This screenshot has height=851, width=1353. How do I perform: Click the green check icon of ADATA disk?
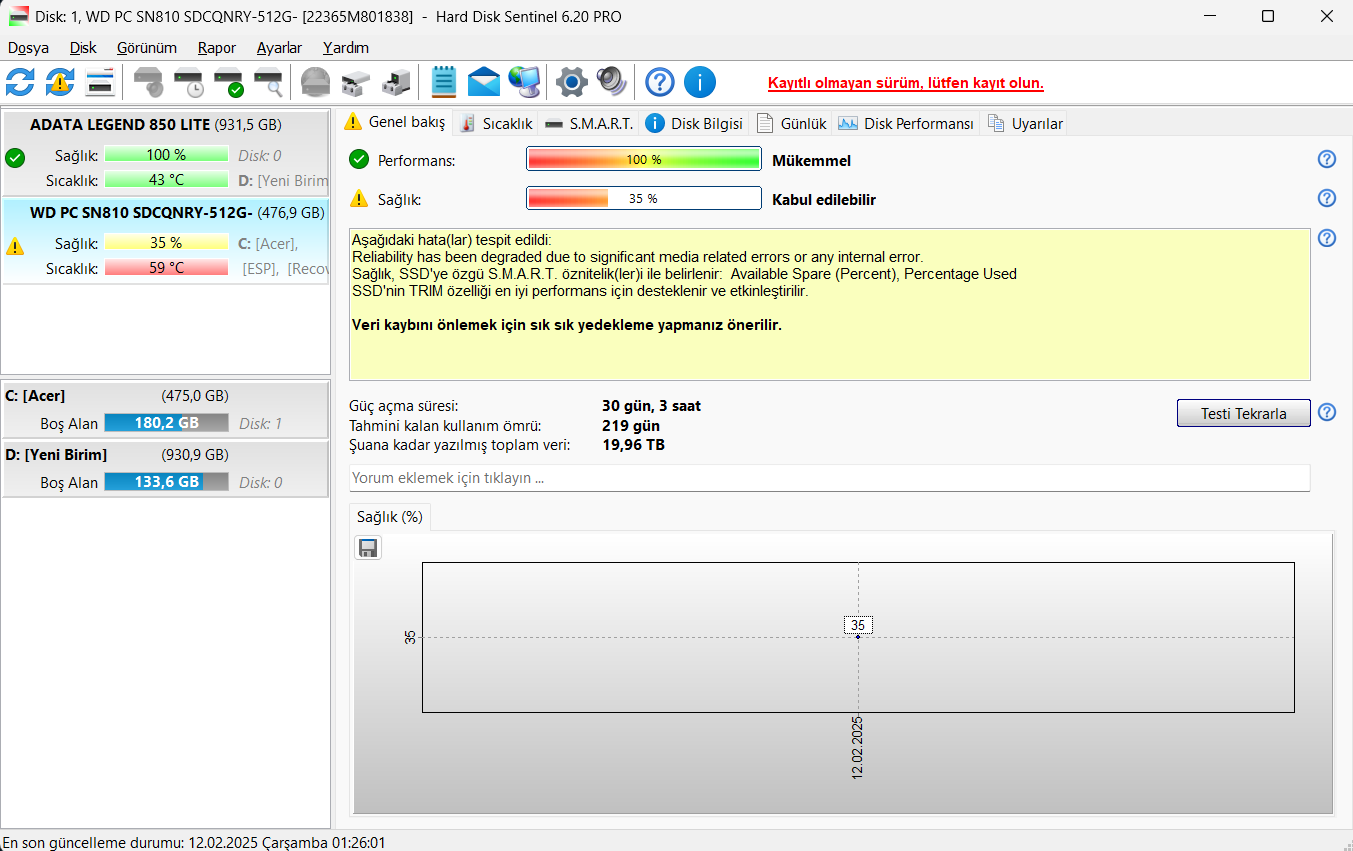coord(15,158)
